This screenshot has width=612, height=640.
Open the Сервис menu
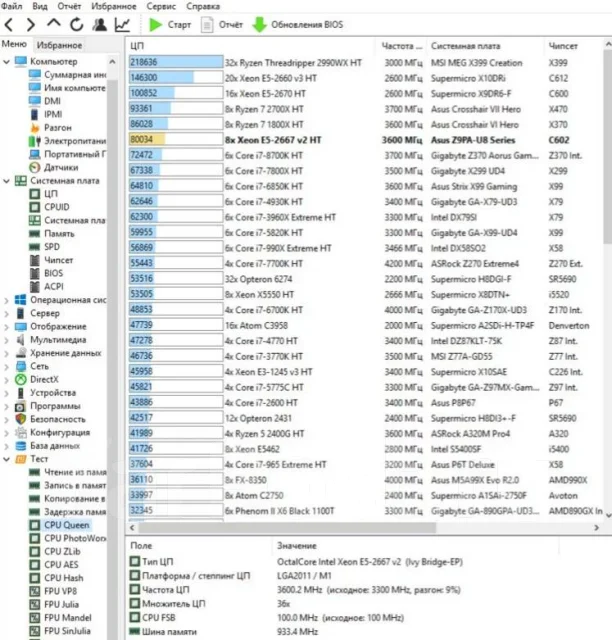click(161, 6)
